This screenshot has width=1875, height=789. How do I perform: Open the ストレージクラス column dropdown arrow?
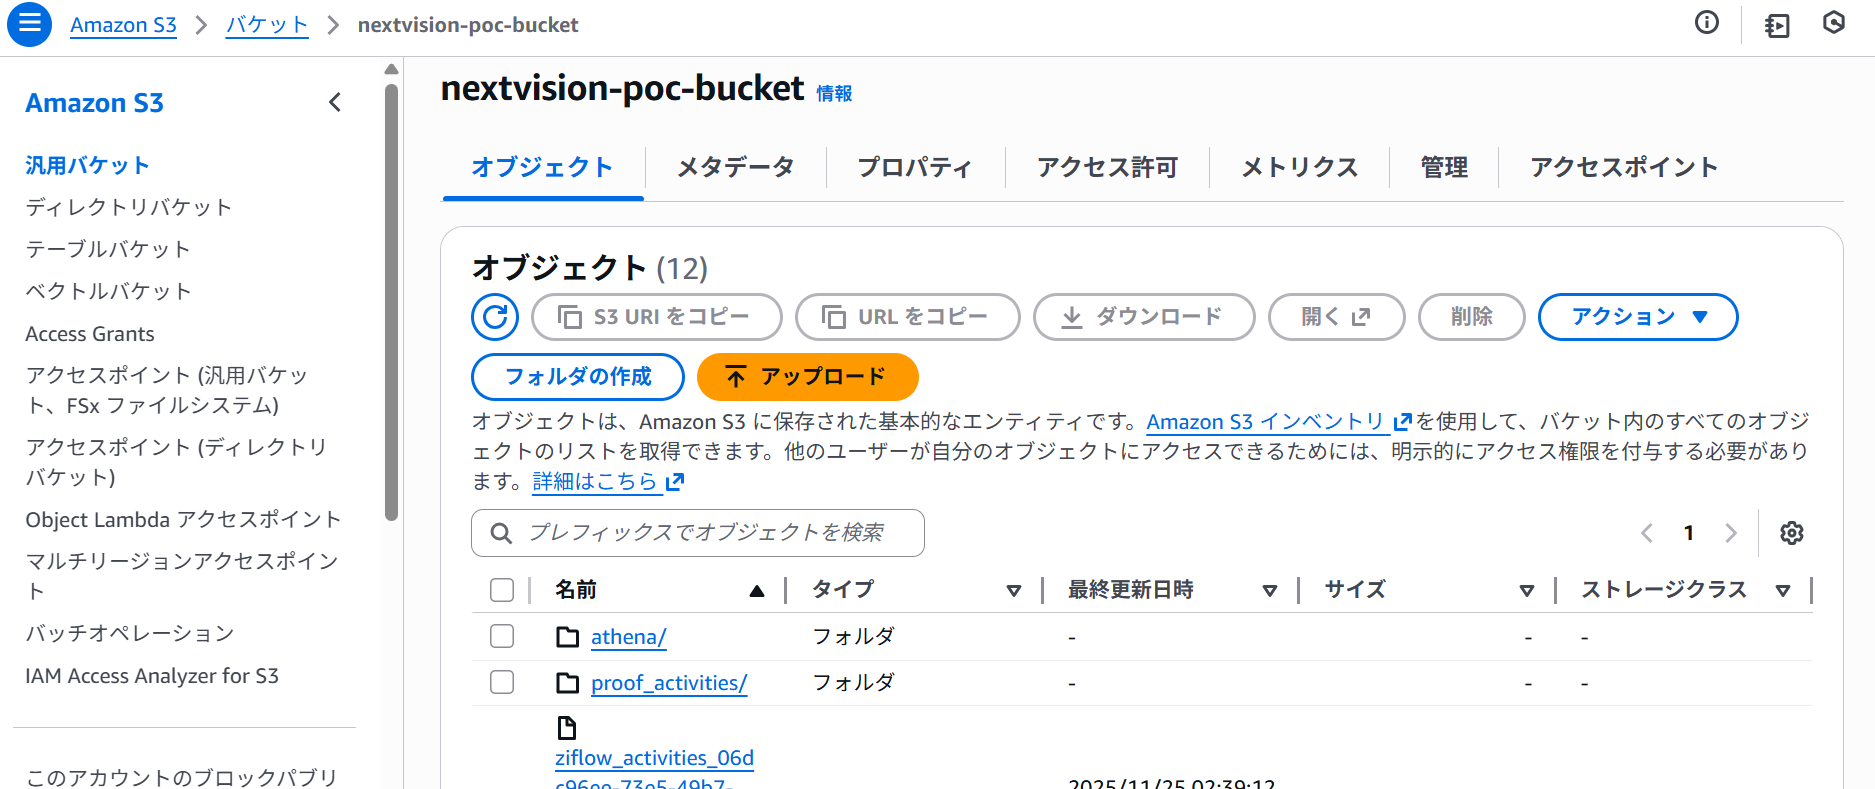(x=1782, y=591)
